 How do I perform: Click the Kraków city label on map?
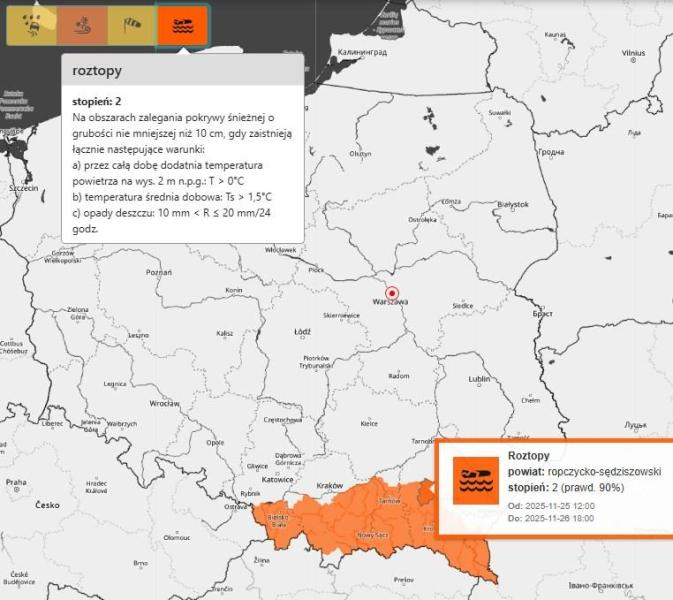[x=329, y=485]
